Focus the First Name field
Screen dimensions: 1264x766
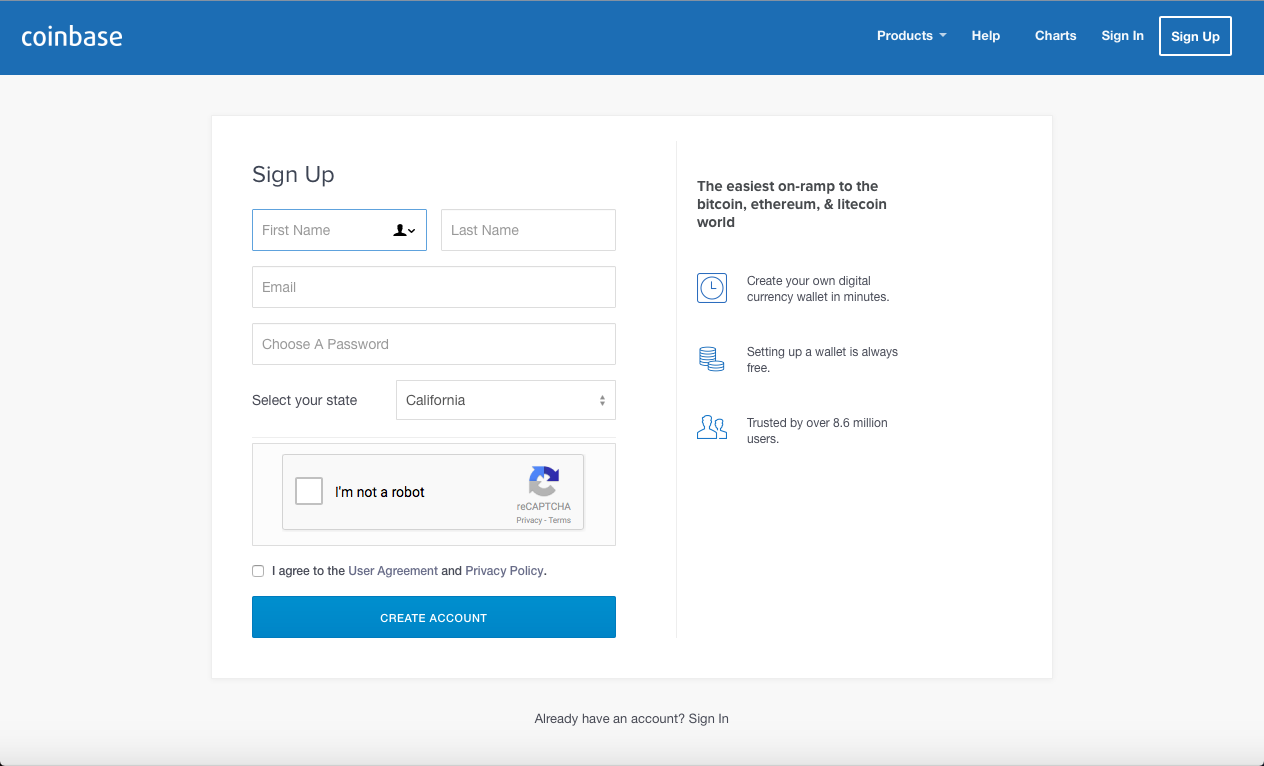[x=339, y=230]
